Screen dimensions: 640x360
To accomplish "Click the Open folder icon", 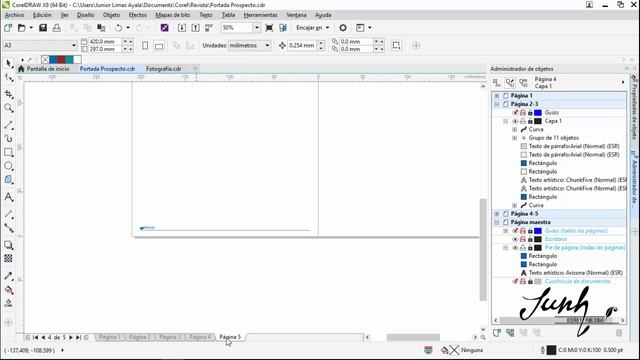I will tap(22, 28).
